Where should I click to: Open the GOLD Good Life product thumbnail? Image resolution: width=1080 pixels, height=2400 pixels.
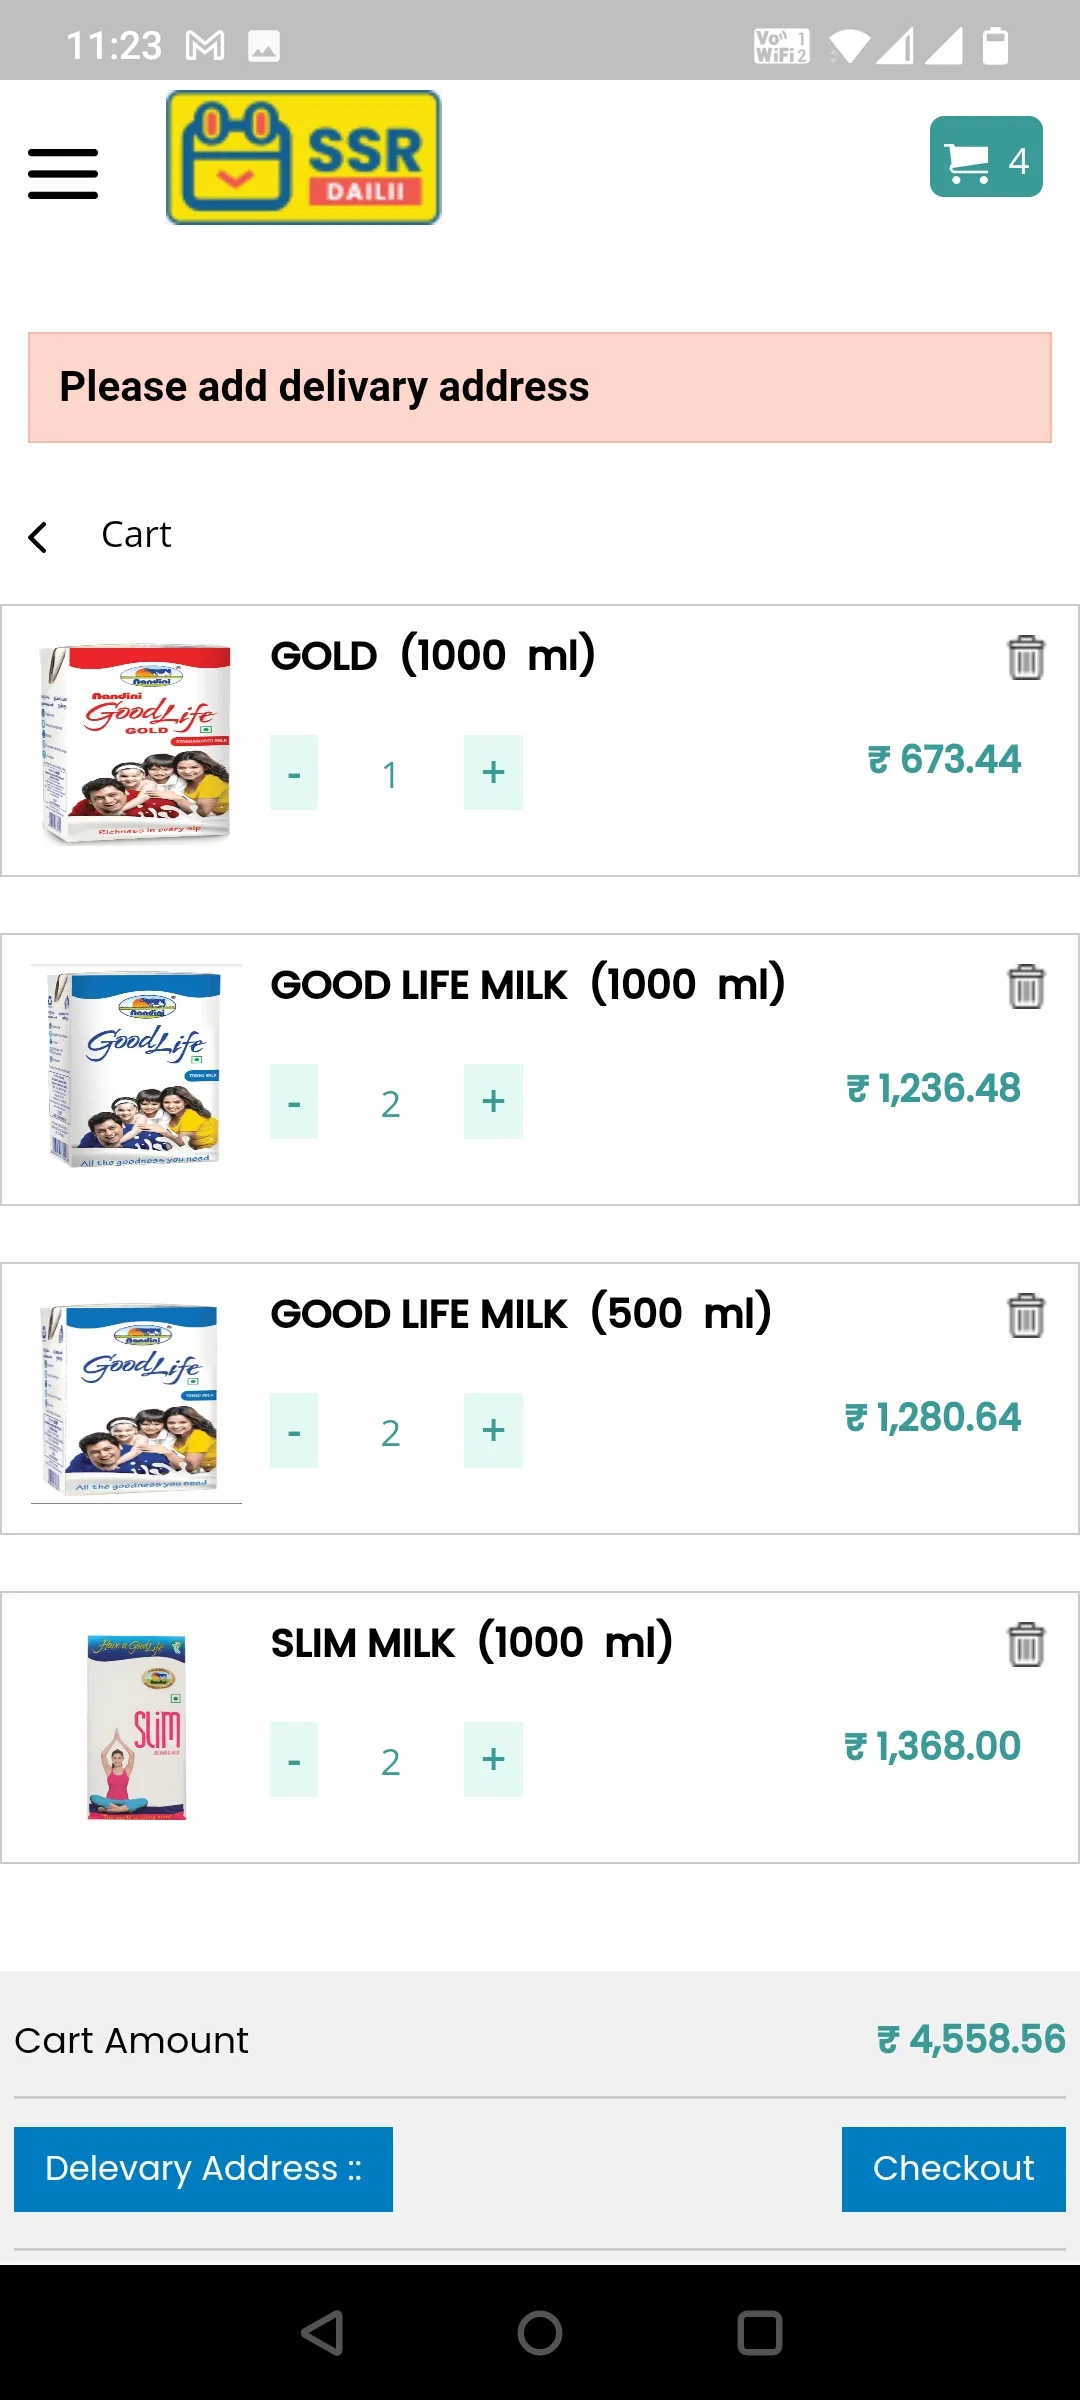click(136, 742)
